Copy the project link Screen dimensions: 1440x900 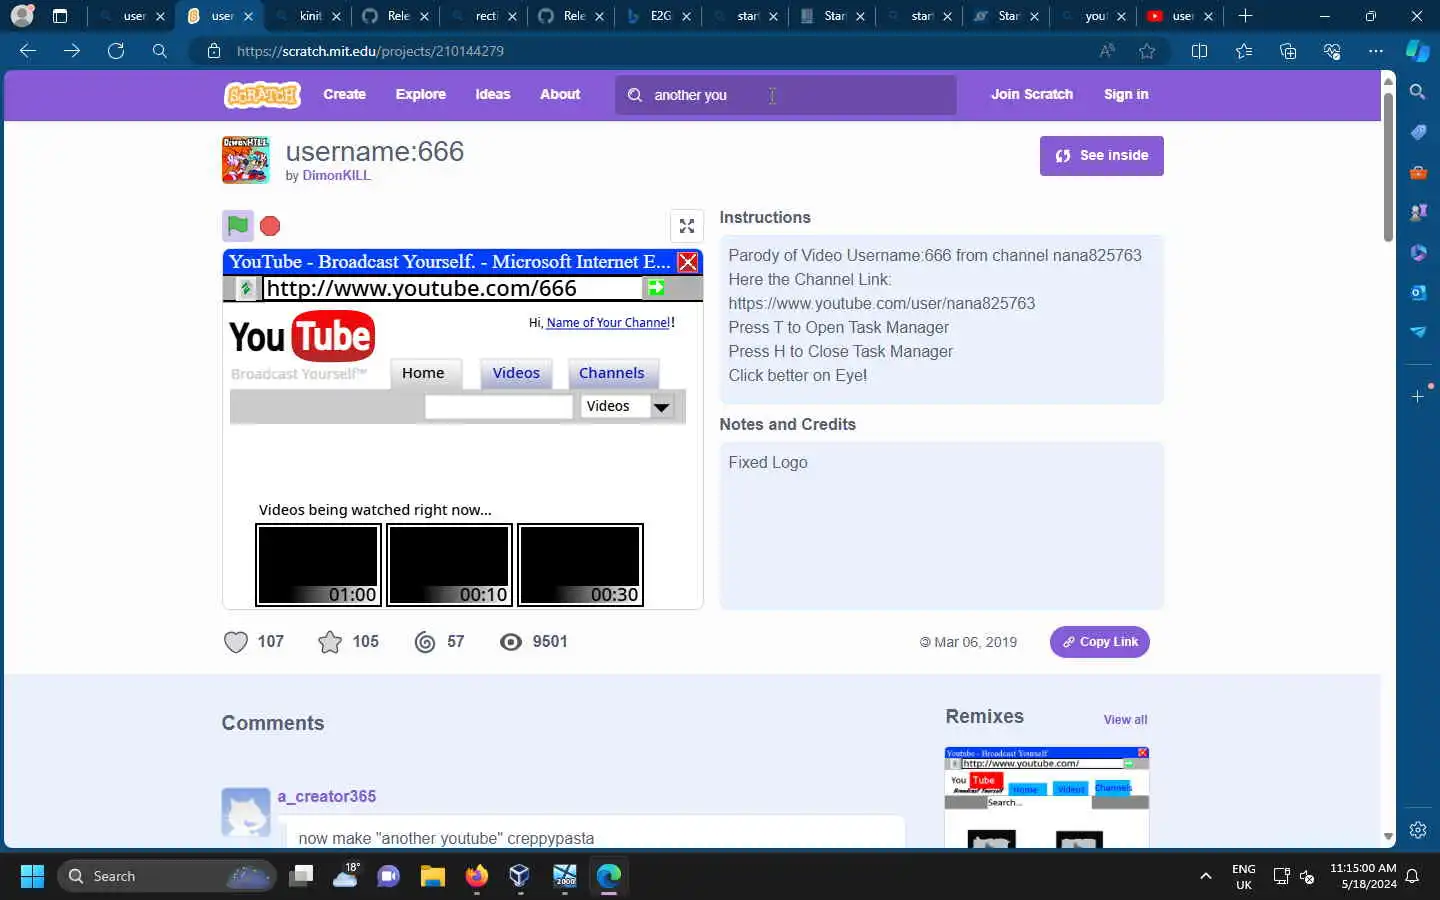[x=1099, y=642]
